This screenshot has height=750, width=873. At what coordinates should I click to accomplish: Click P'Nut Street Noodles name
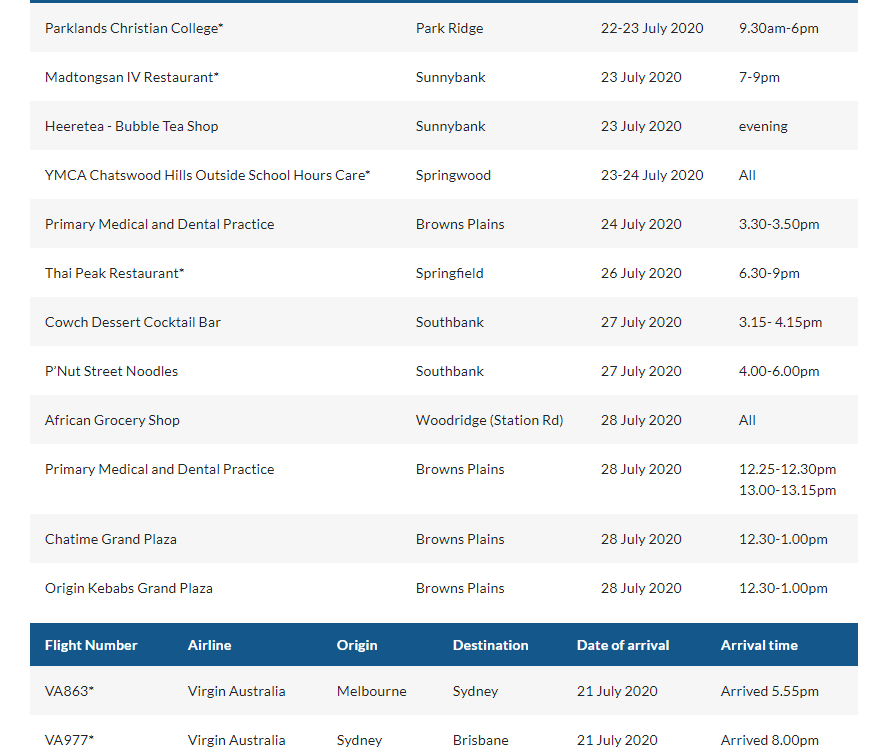click(x=111, y=371)
